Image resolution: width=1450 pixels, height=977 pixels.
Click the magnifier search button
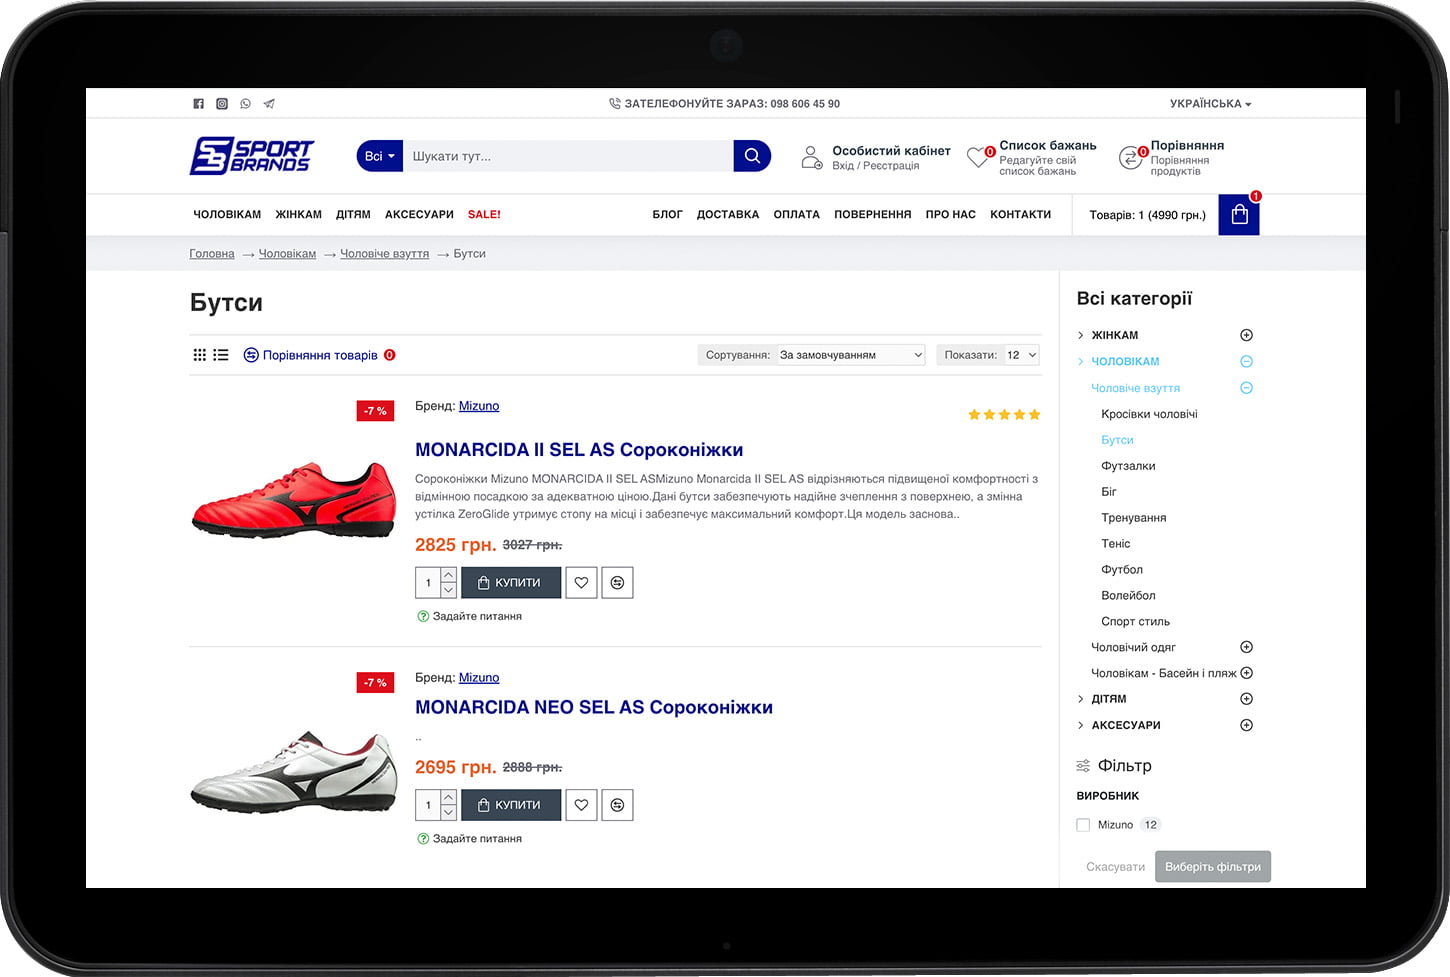[752, 156]
